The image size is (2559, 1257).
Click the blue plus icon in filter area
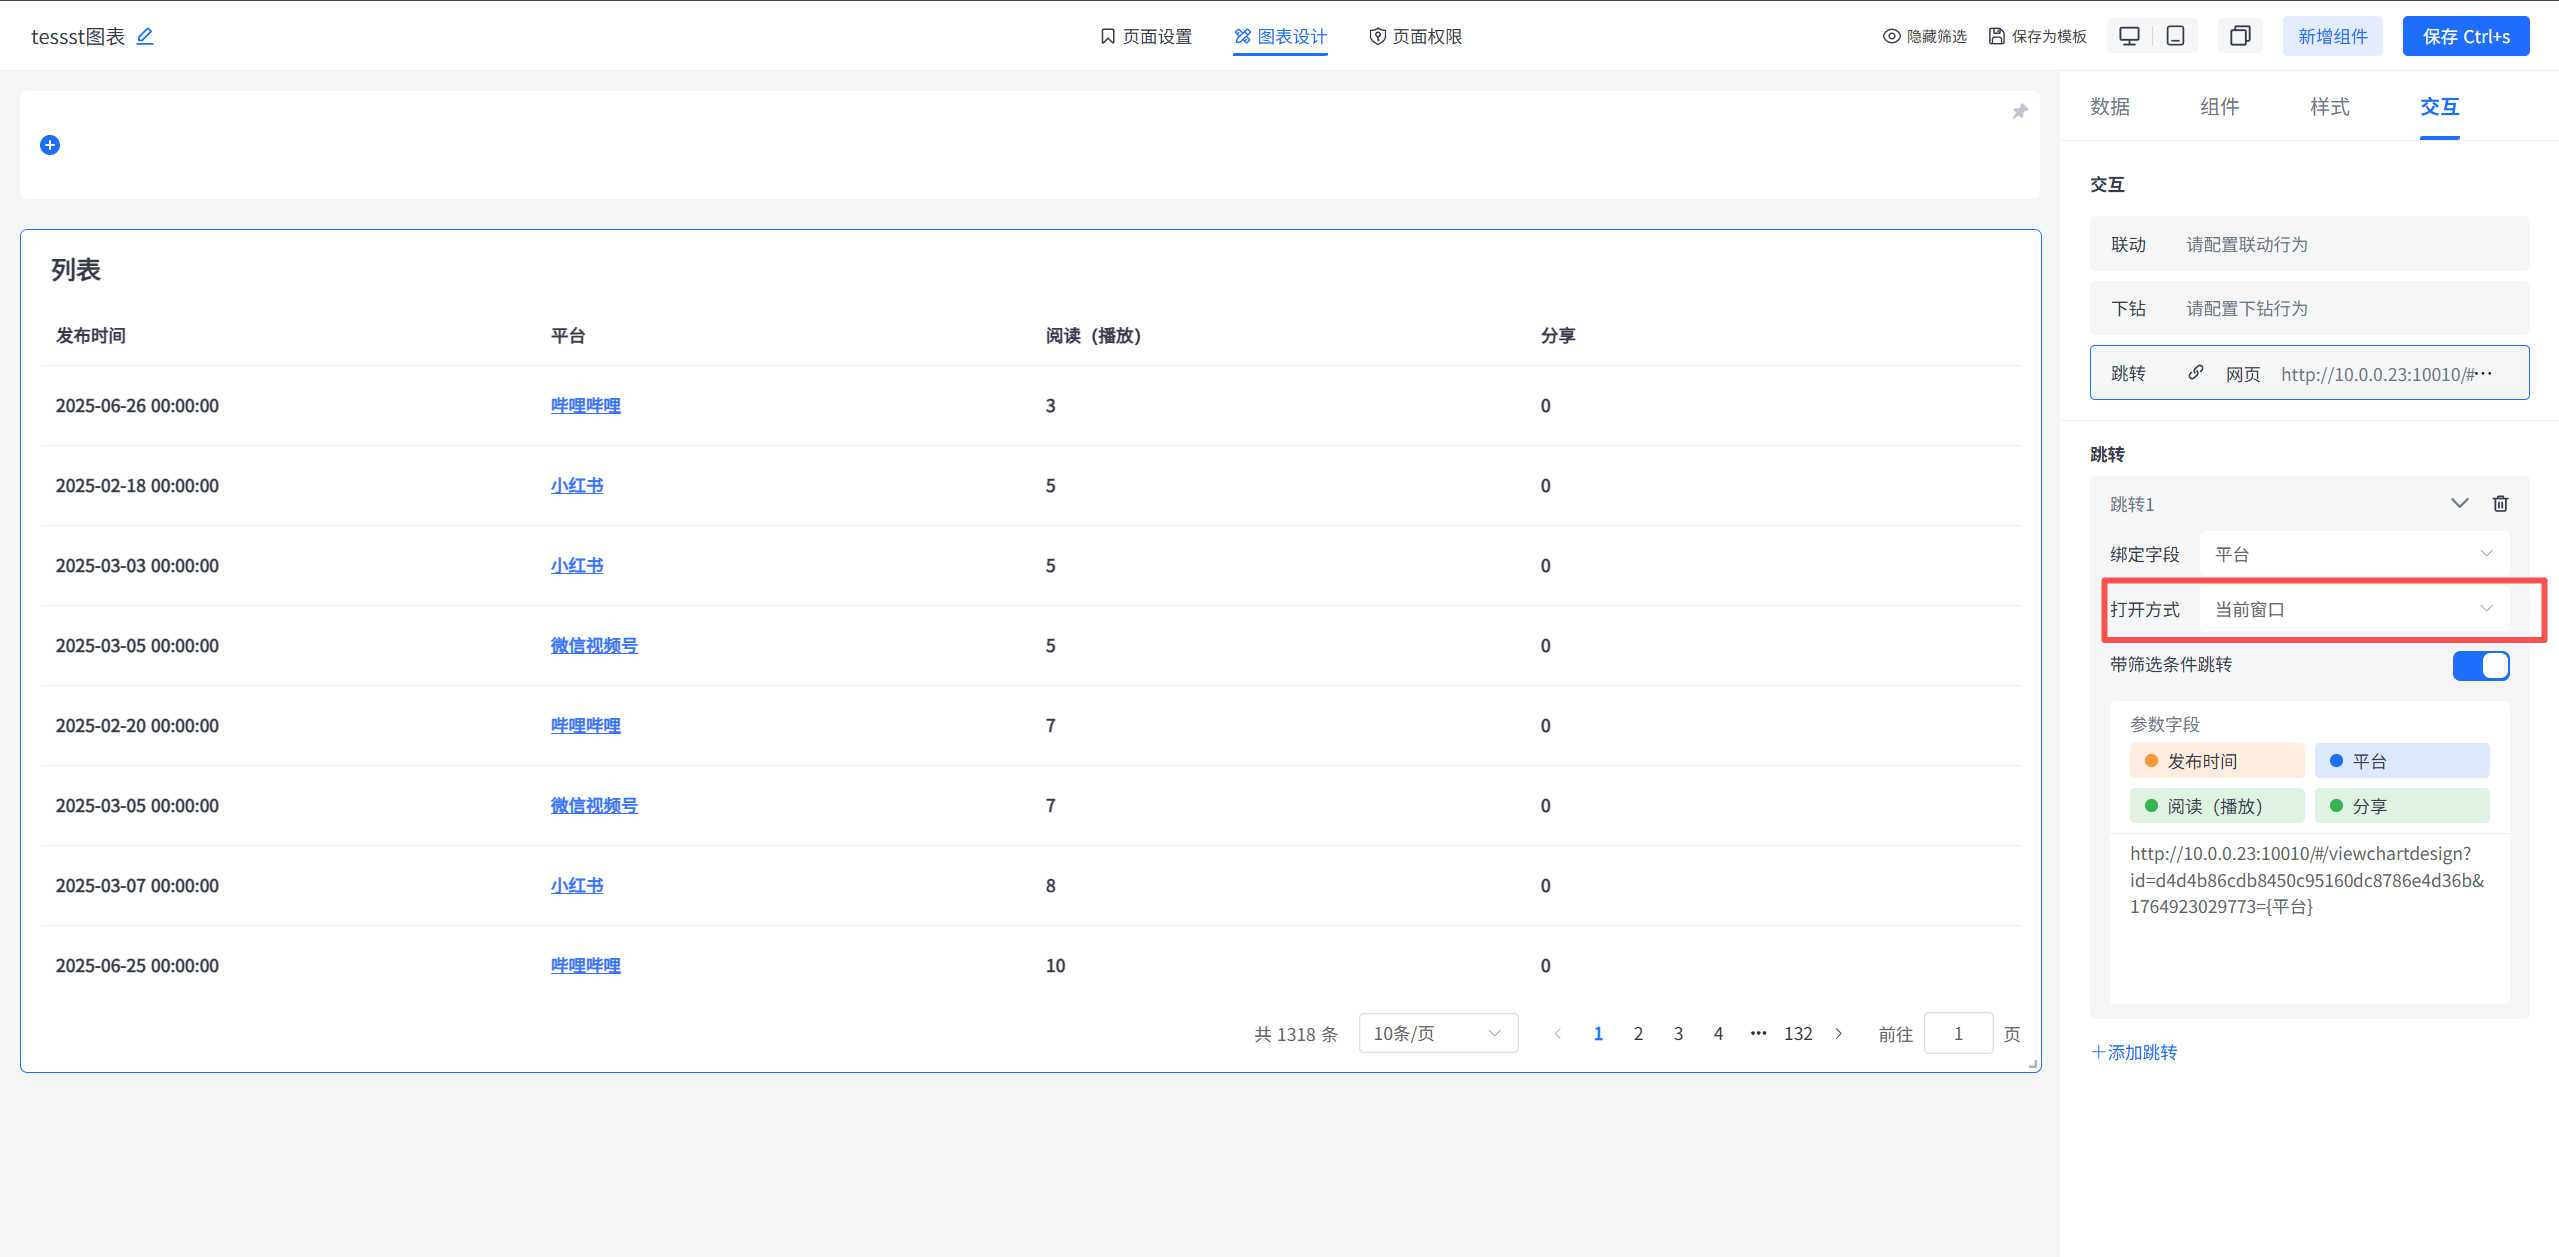pyautogui.click(x=50, y=145)
